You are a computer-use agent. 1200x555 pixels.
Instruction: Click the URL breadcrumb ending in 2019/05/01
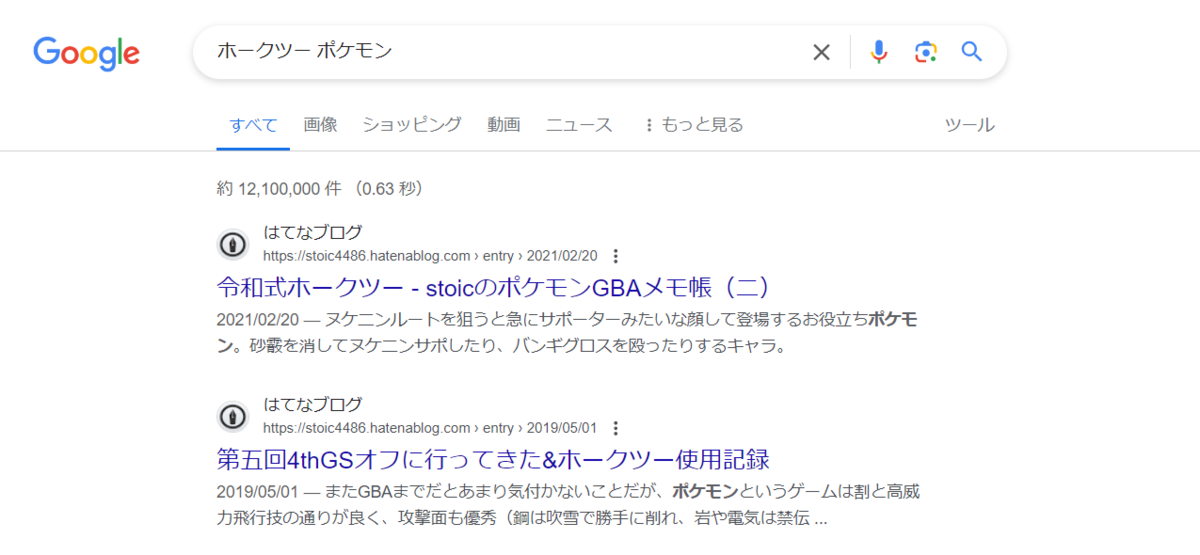[x=430, y=429]
